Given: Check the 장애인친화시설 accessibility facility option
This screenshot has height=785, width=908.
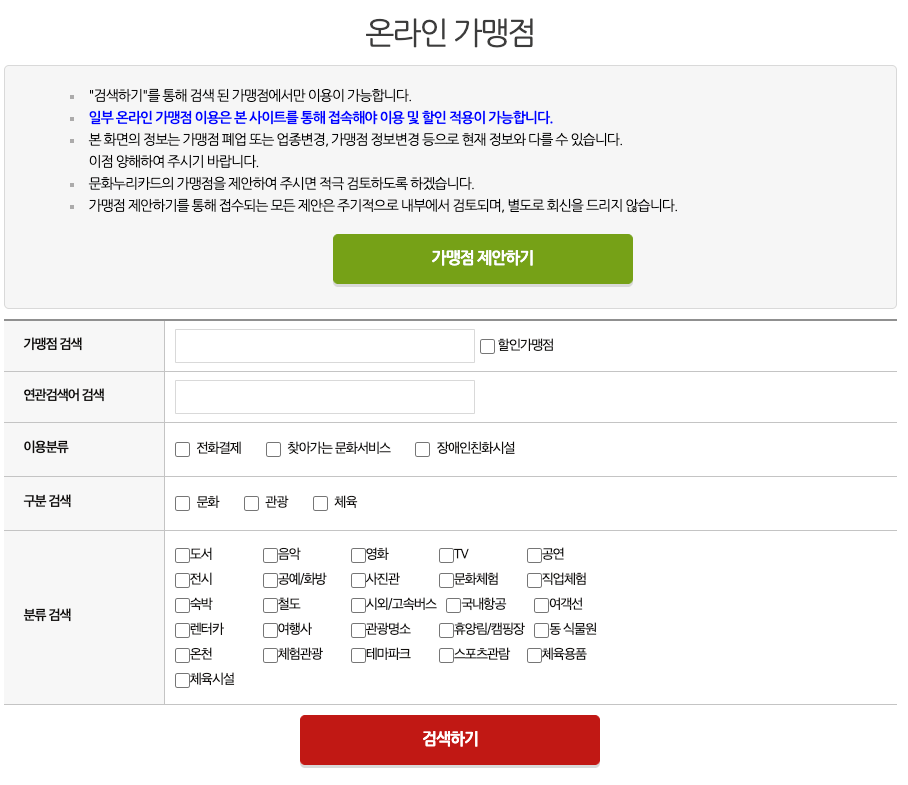Looking at the screenshot, I should [422, 449].
